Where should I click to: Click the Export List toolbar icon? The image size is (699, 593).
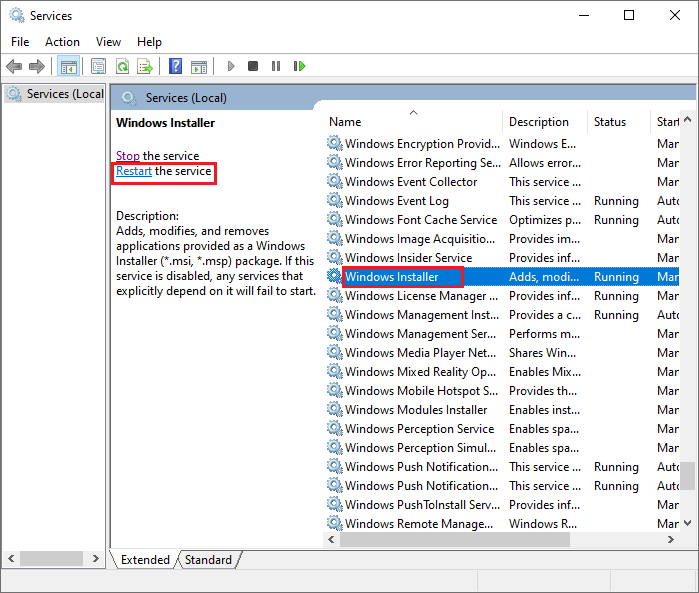tap(145, 67)
